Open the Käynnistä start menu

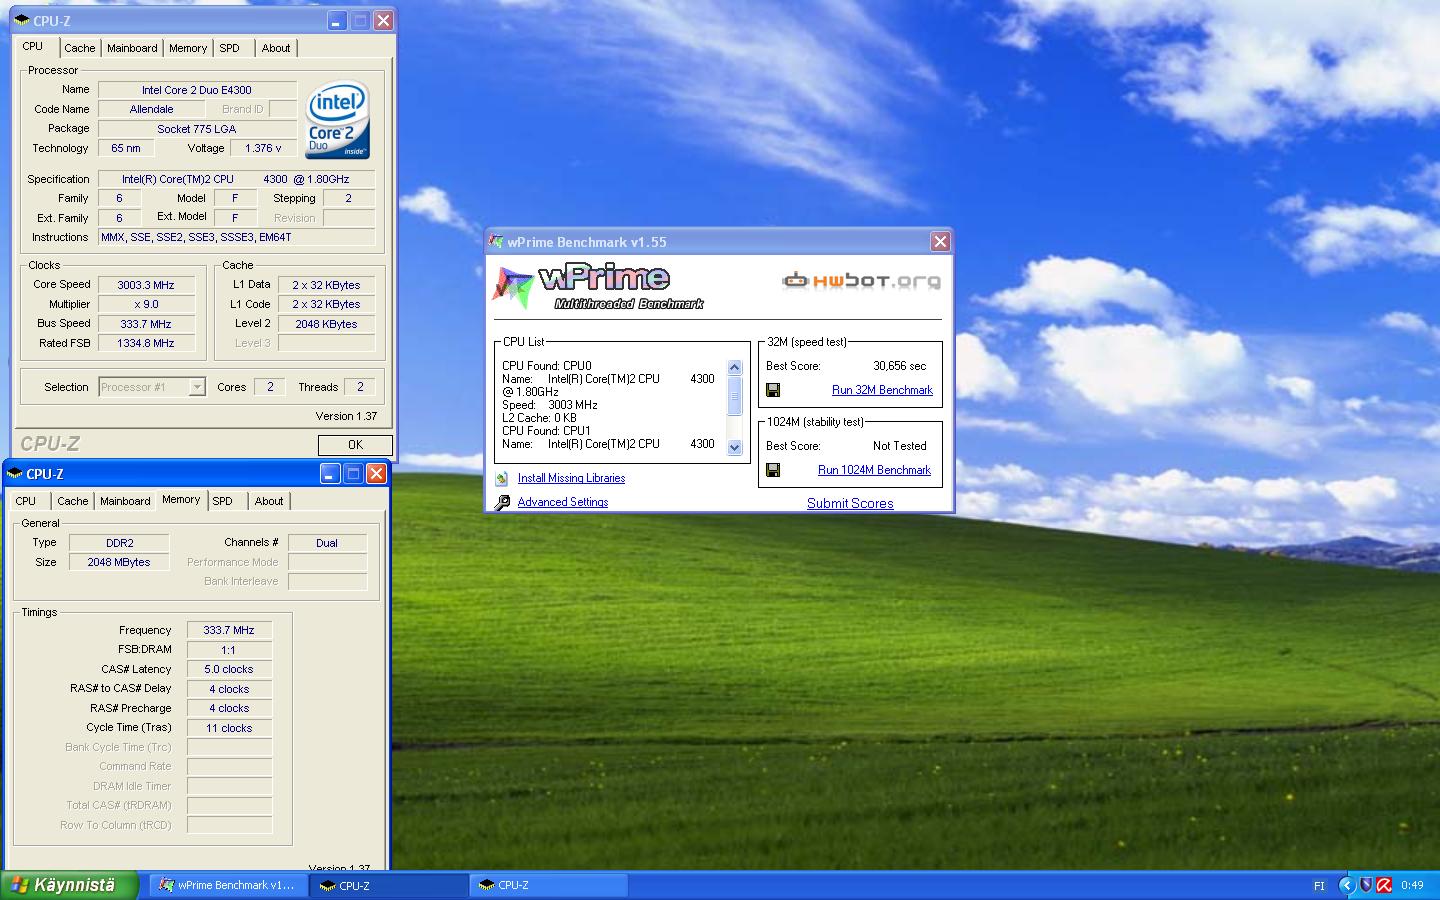(69, 885)
